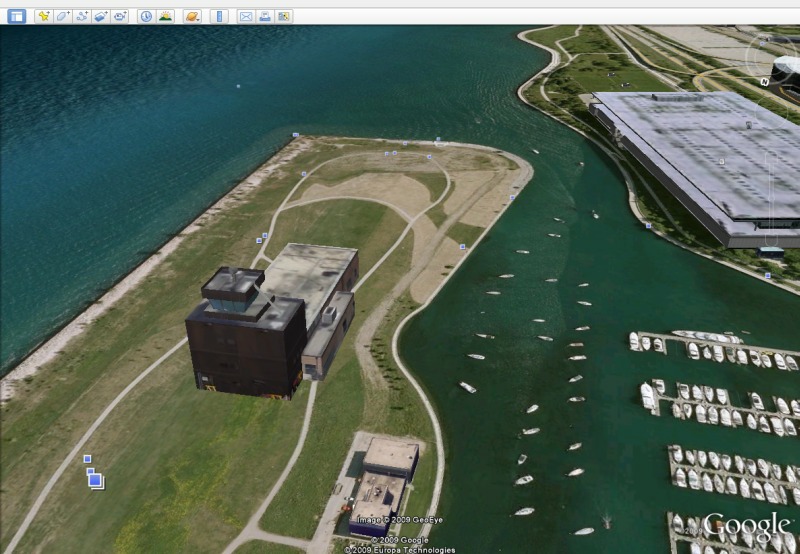Open View in Google Maps
The image size is (800, 554).
[x=284, y=16]
